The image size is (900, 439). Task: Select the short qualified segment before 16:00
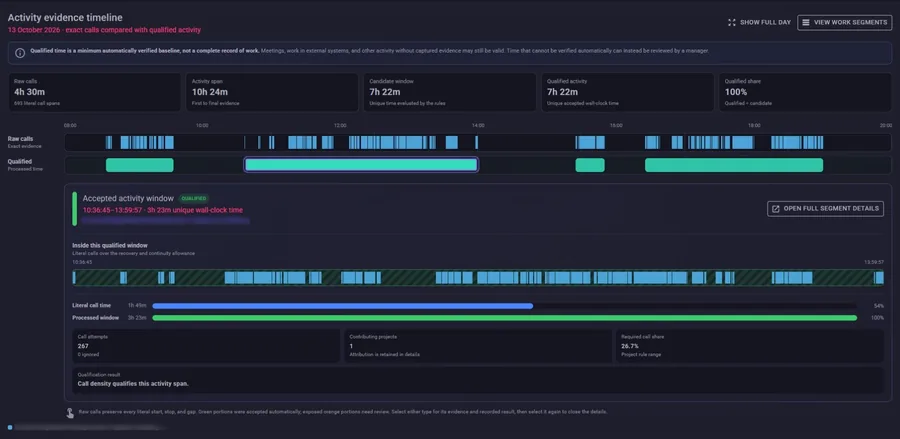pos(590,165)
